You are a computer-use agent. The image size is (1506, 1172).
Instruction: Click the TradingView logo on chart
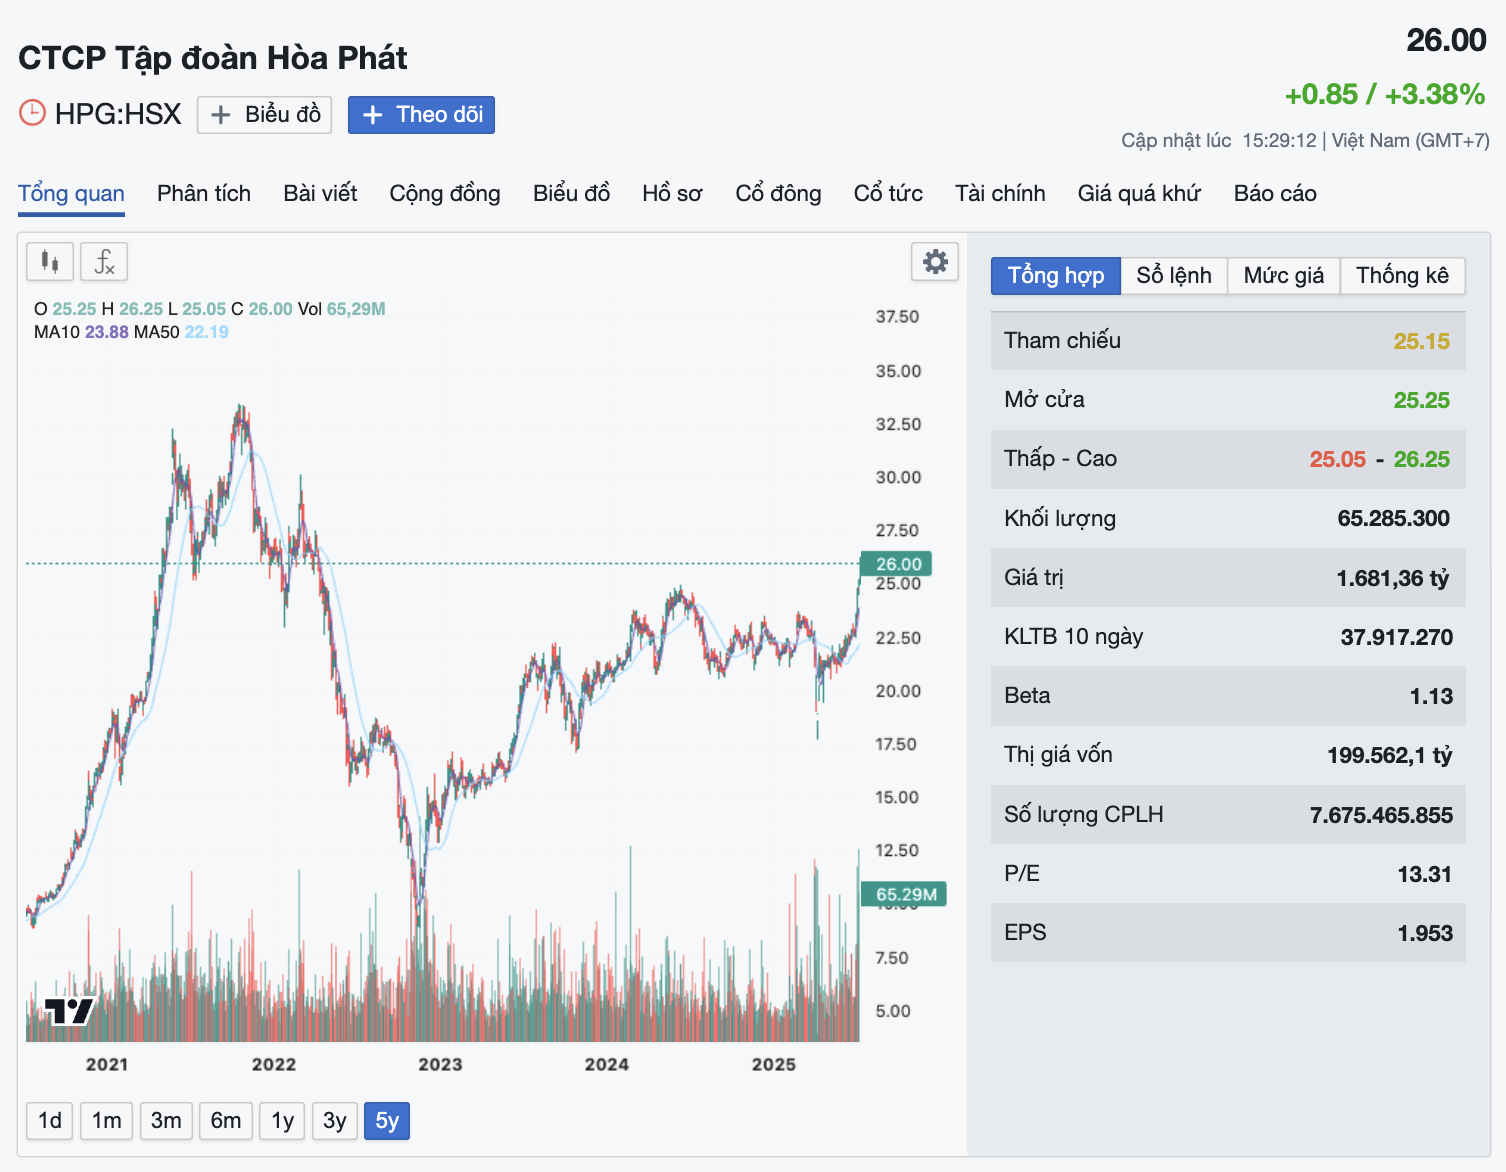point(69,1011)
